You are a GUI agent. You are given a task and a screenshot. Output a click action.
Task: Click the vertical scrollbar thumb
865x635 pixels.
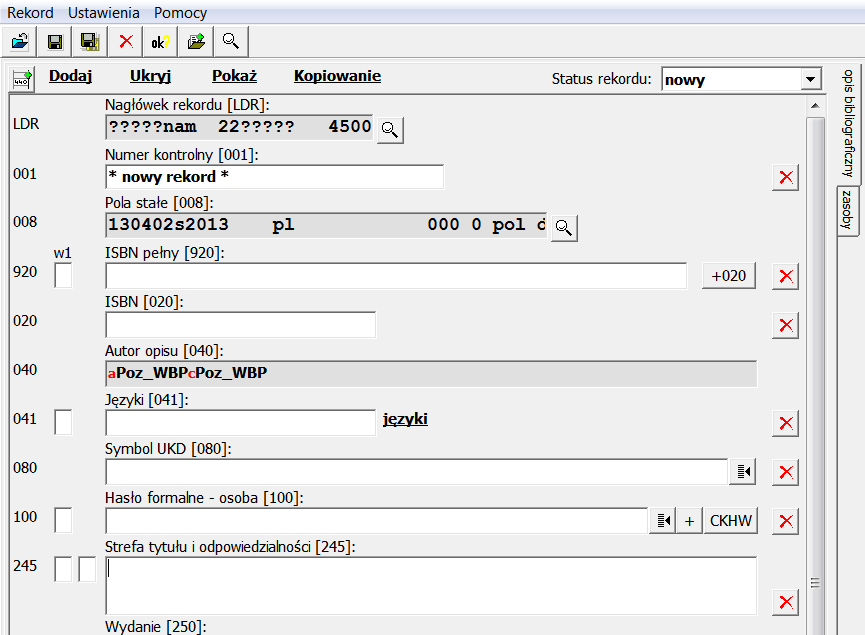[815, 375]
